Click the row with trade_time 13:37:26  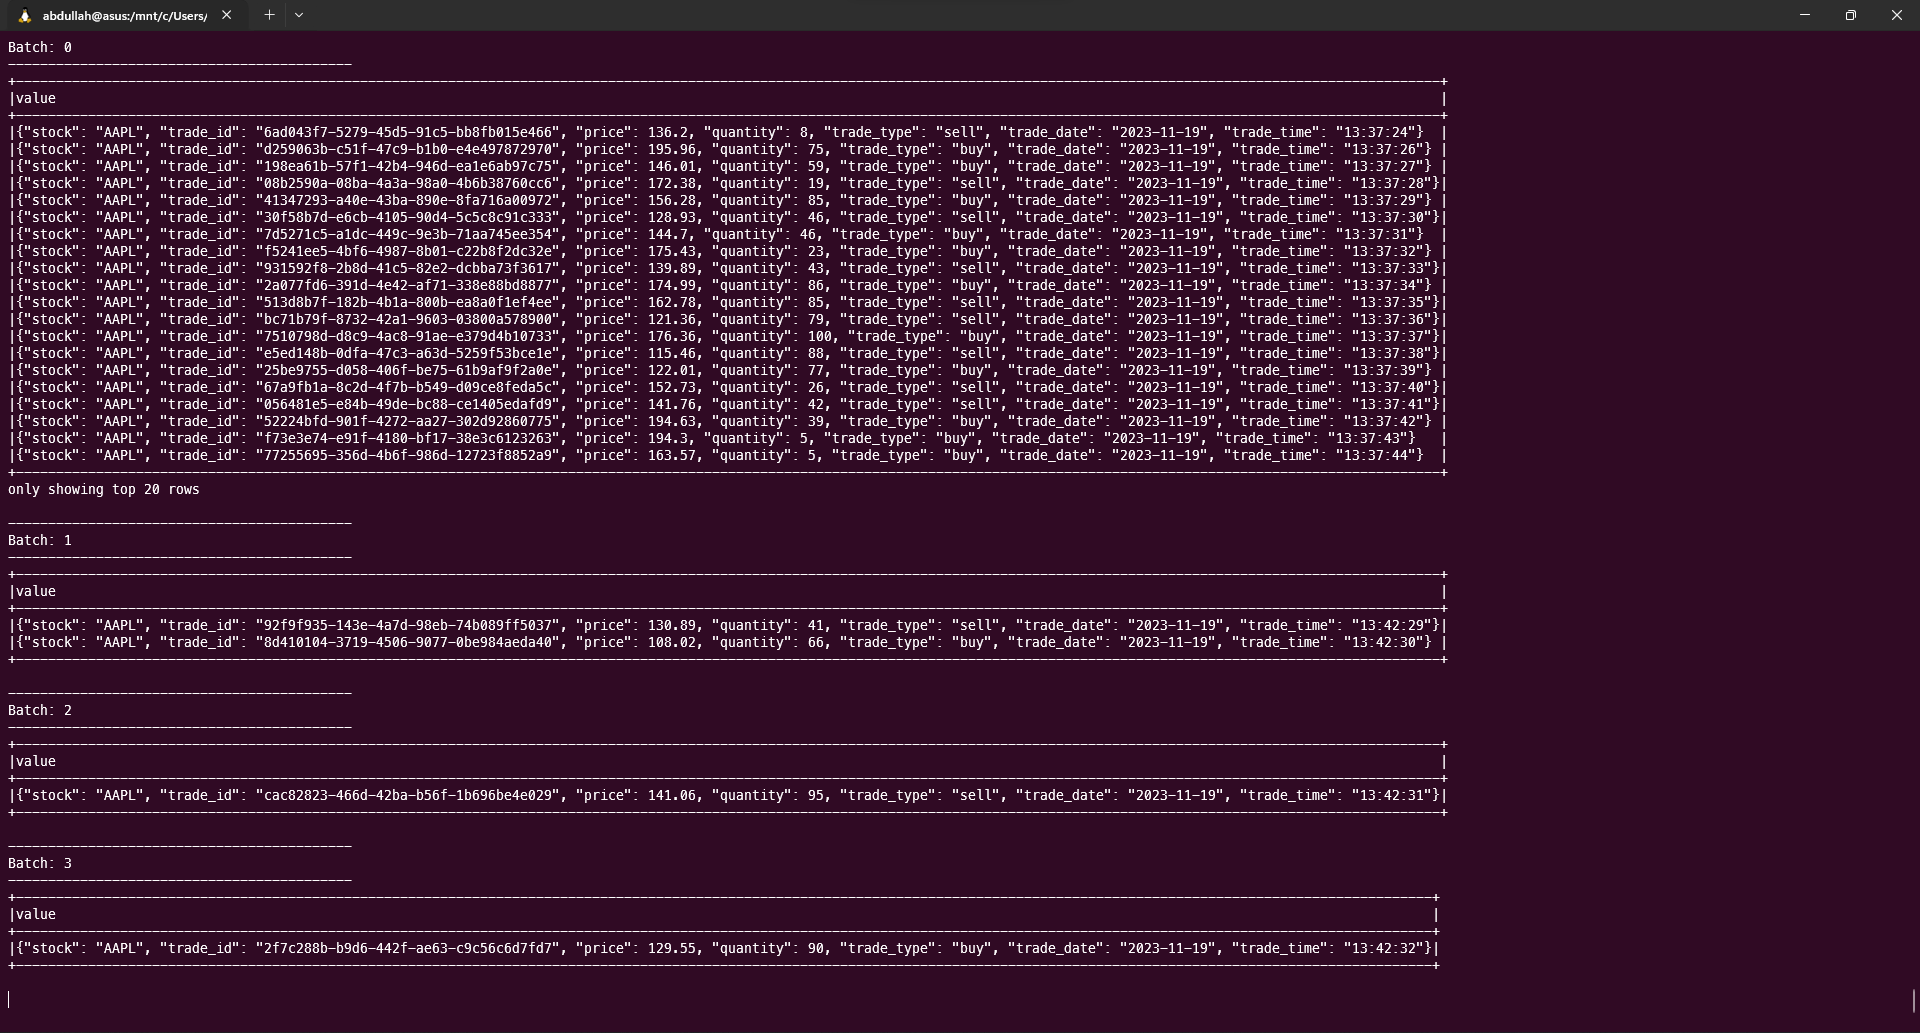(x=727, y=149)
